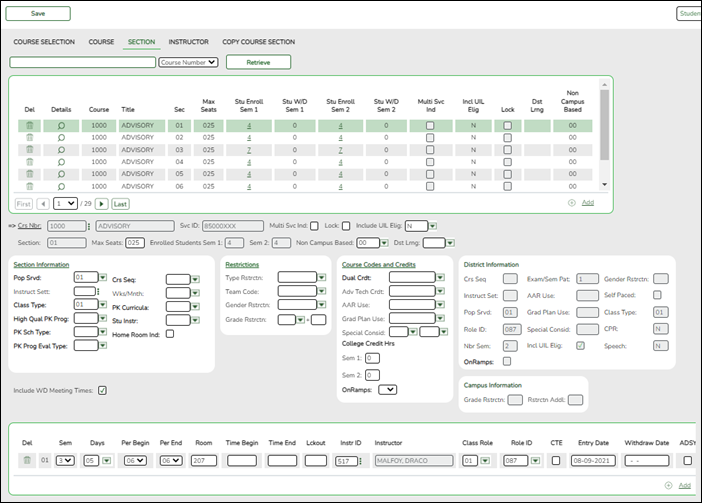Screen dimensions: 702x503
Task: Open details magnifier for section 01
Action: pyautogui.click(x=61, y=126)
